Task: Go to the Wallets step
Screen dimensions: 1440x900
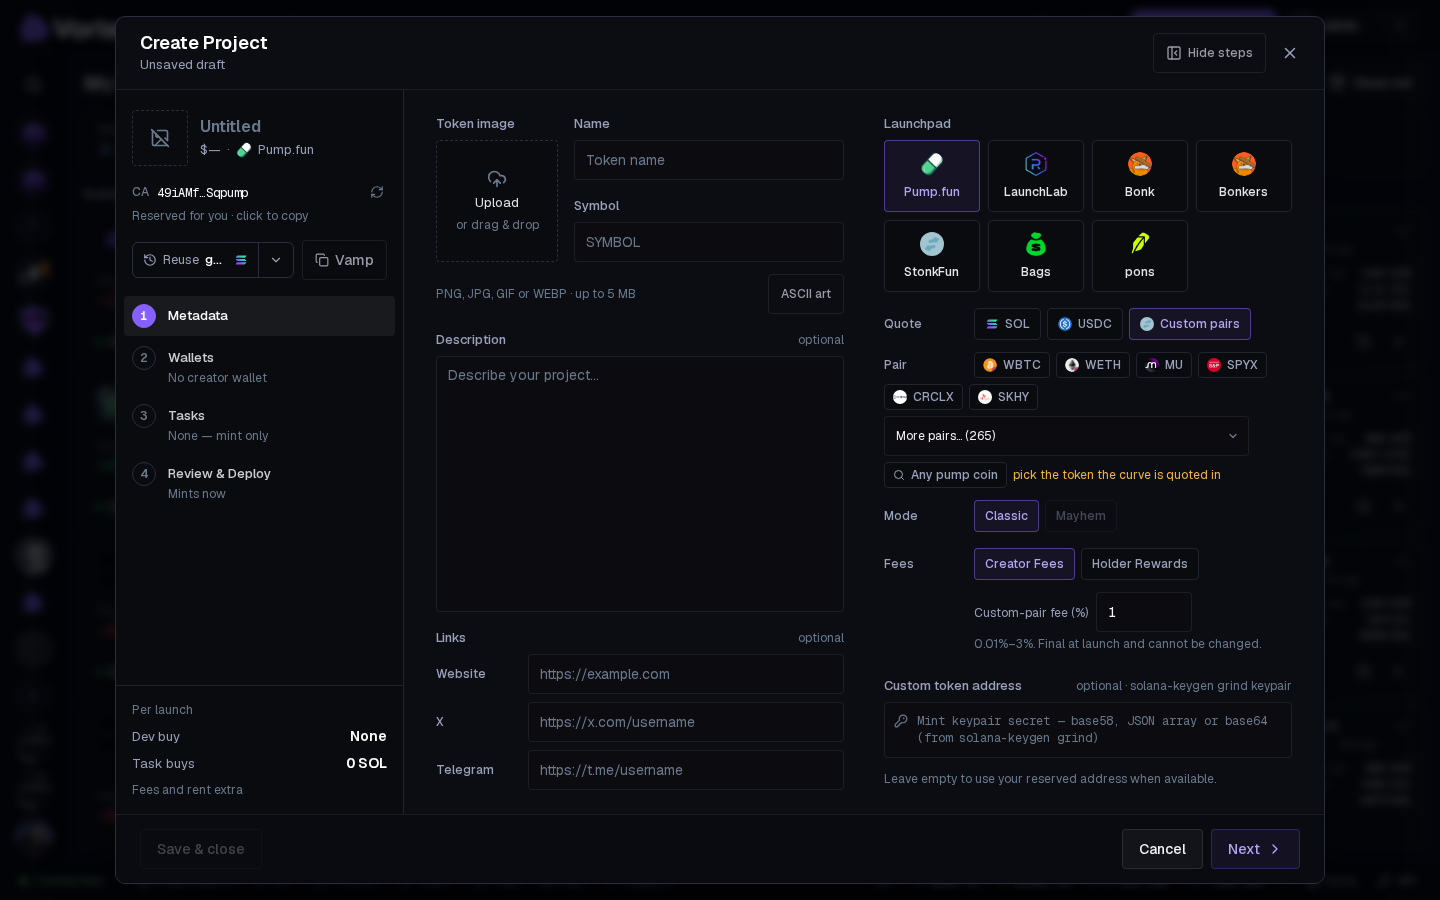Action: tap(259, 367)
